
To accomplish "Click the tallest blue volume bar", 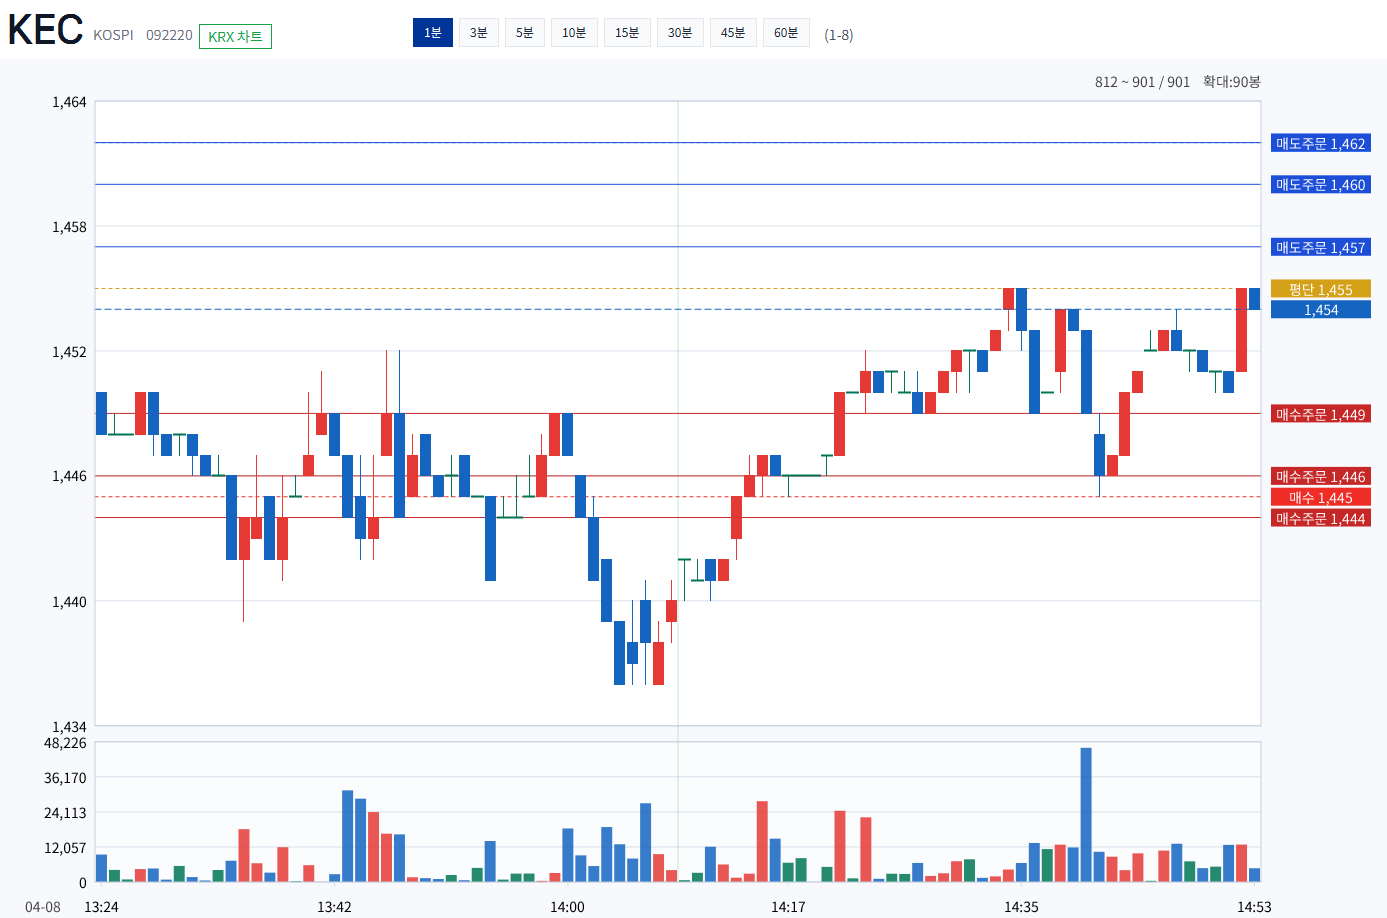I will click(x=1086, y=815).
